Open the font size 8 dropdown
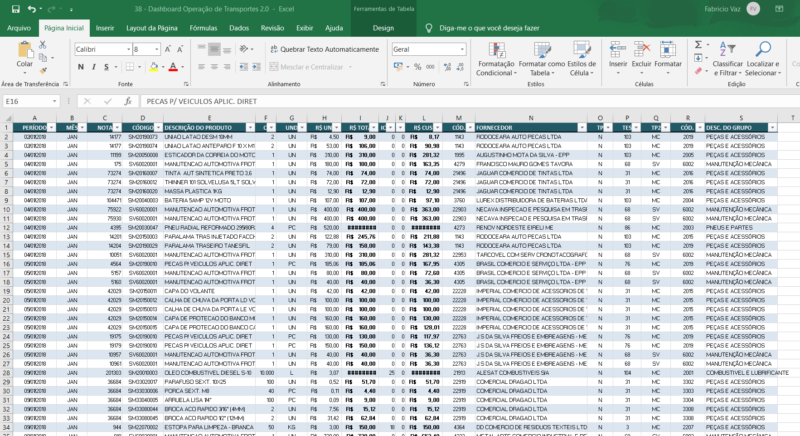800x436 pixels. pyautogui.click(x=157, y=49)
